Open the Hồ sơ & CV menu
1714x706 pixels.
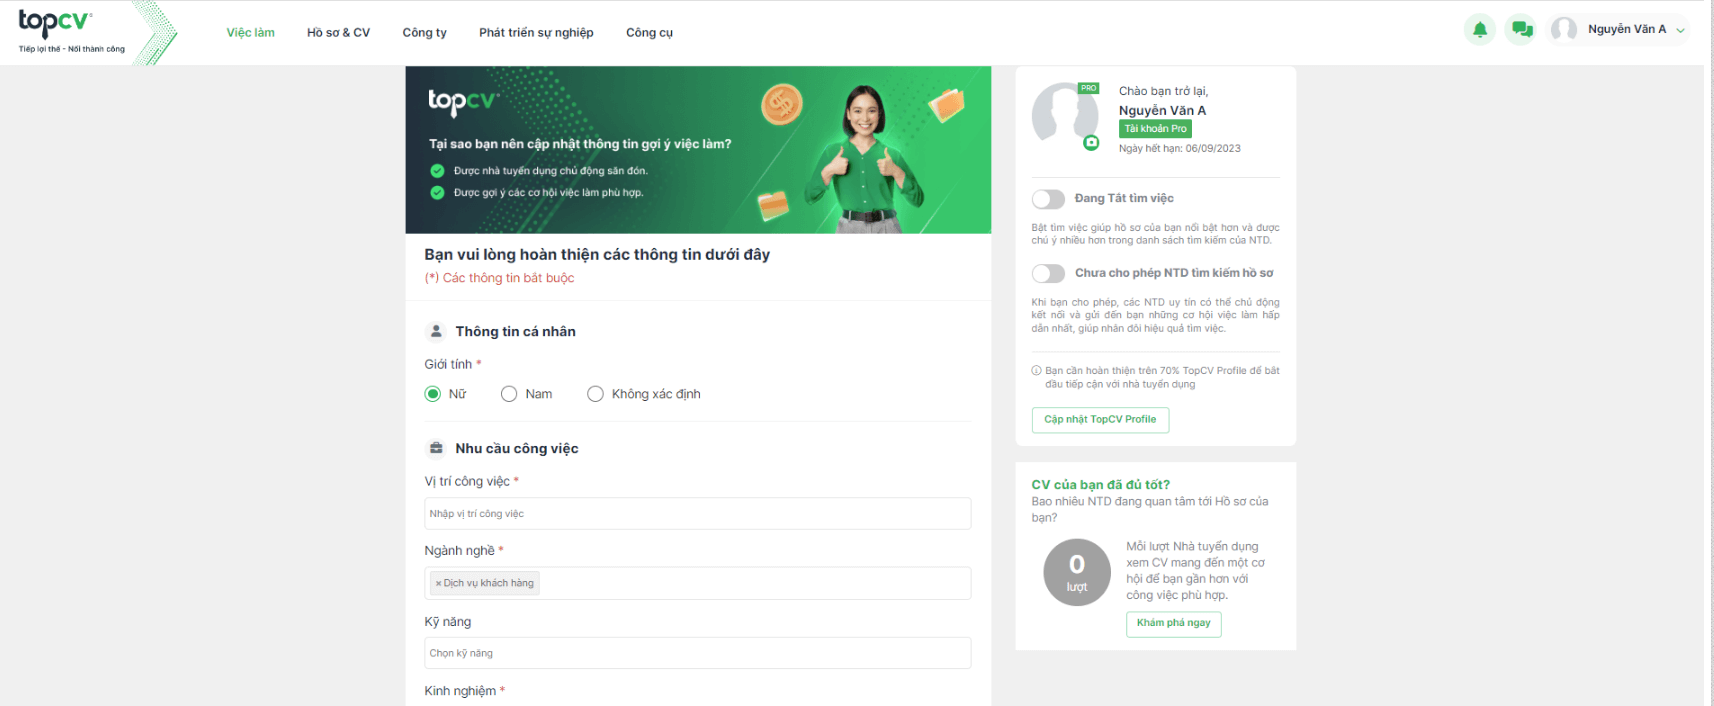coord(338,32)
